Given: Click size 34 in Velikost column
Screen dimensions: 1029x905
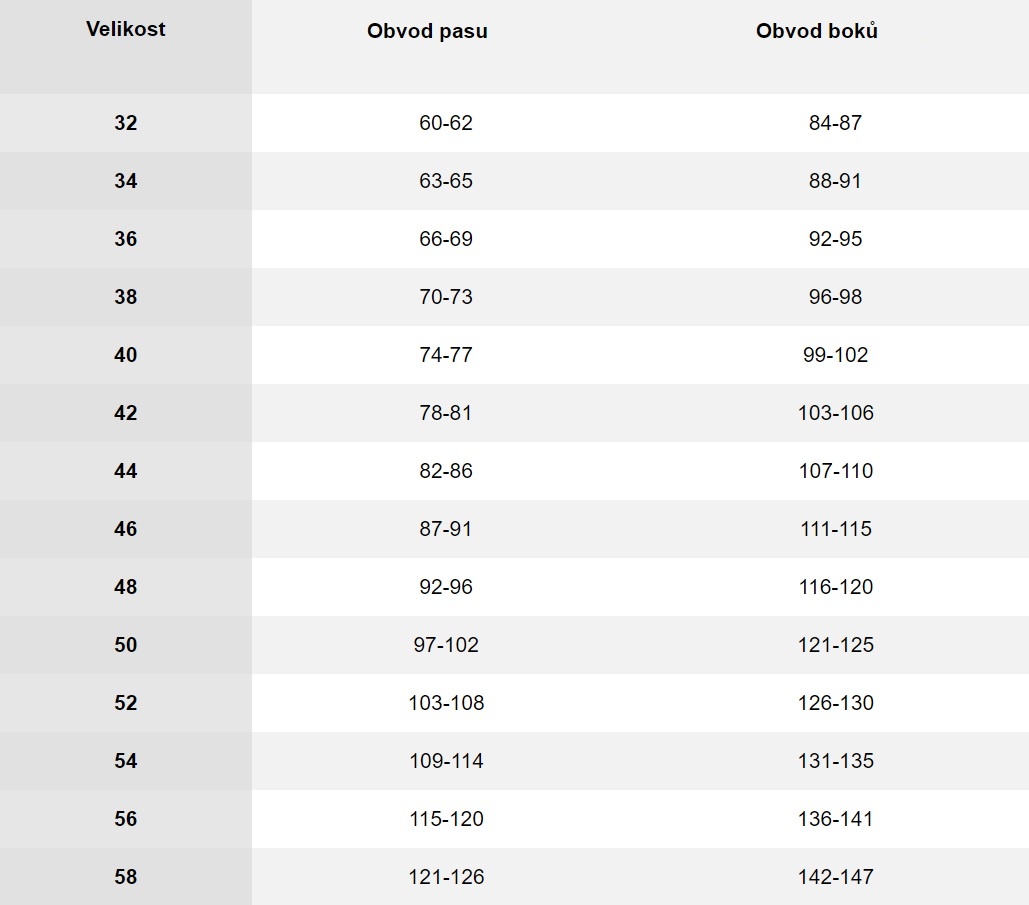Looking at the screenshot, I should point(125,180).
